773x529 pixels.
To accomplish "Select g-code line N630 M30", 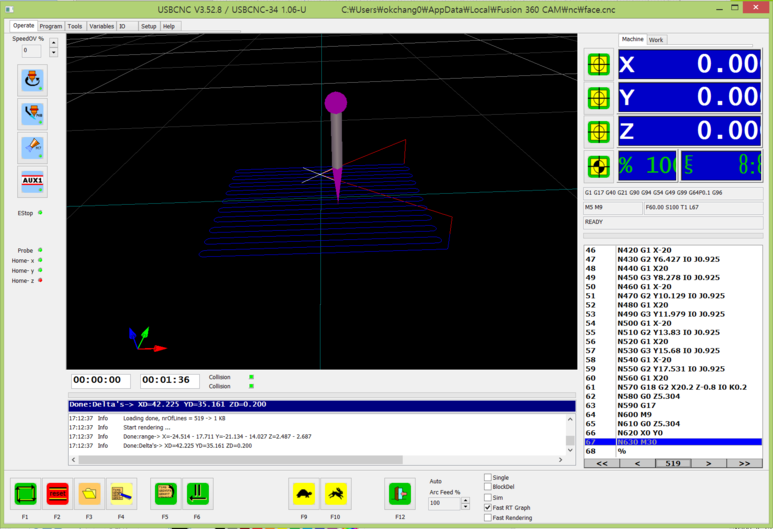I will tap(673, 442).
